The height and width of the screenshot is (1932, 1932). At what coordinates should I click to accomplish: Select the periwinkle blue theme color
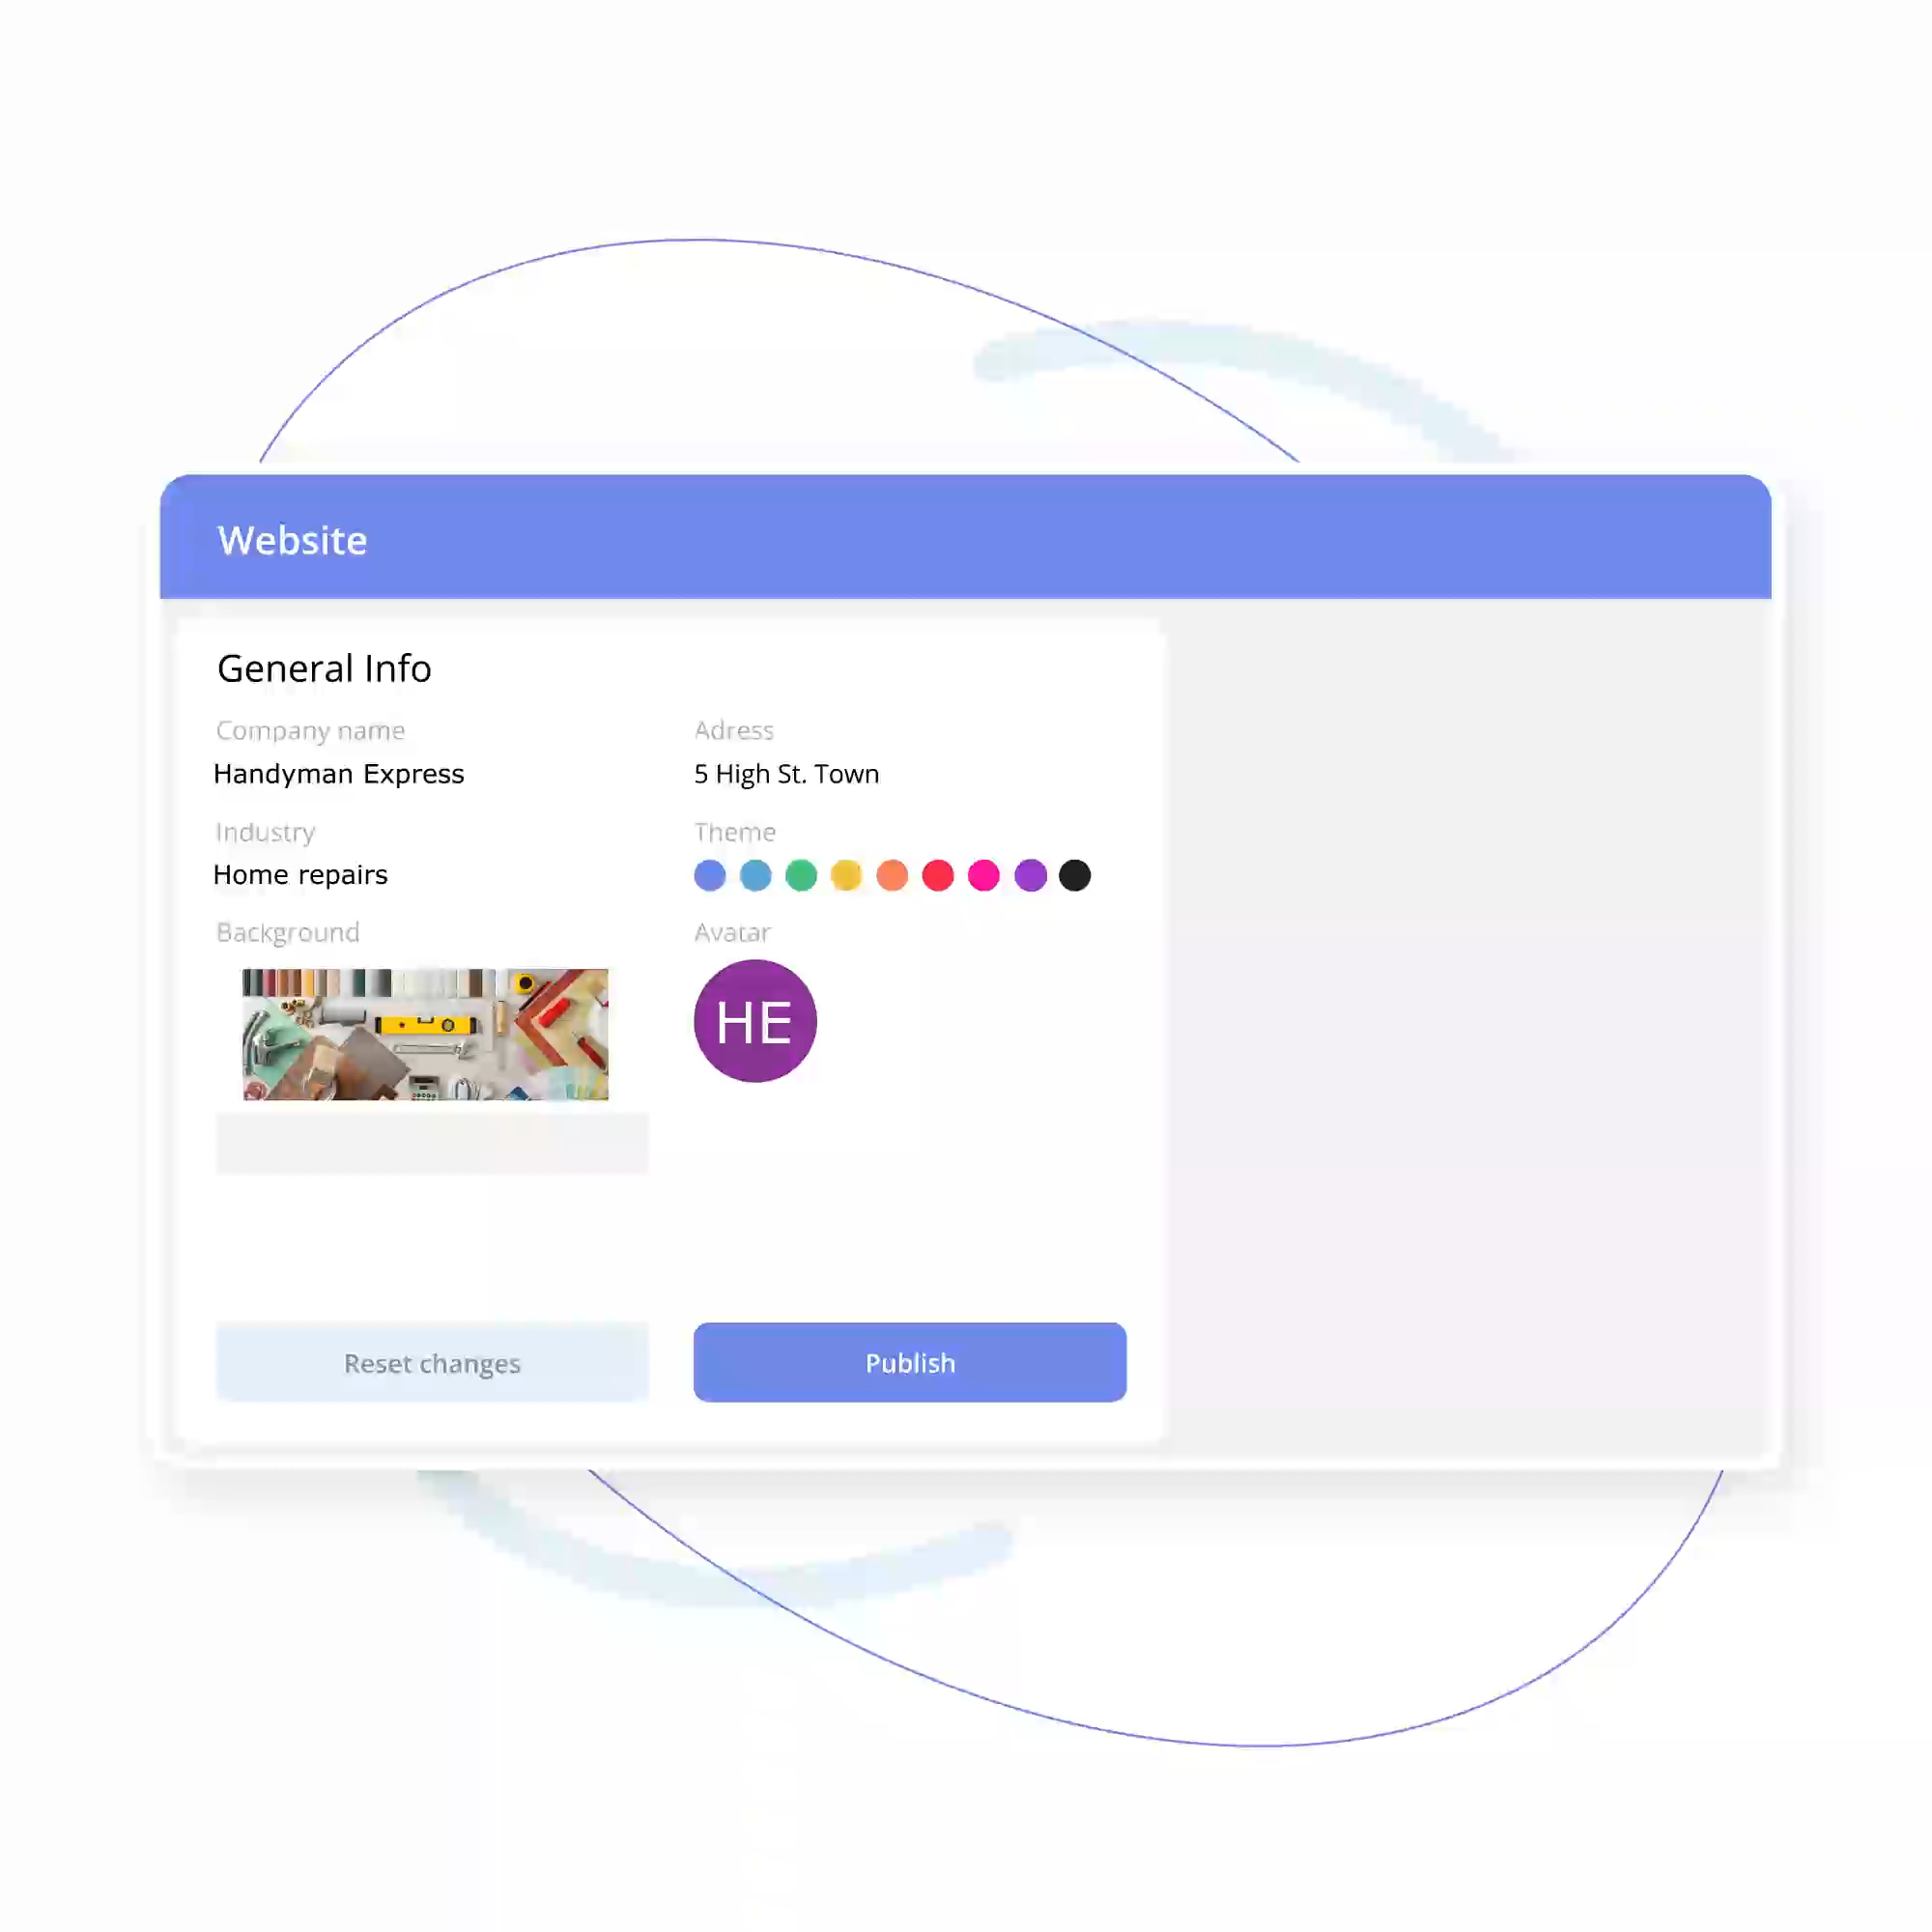(710, 875)
